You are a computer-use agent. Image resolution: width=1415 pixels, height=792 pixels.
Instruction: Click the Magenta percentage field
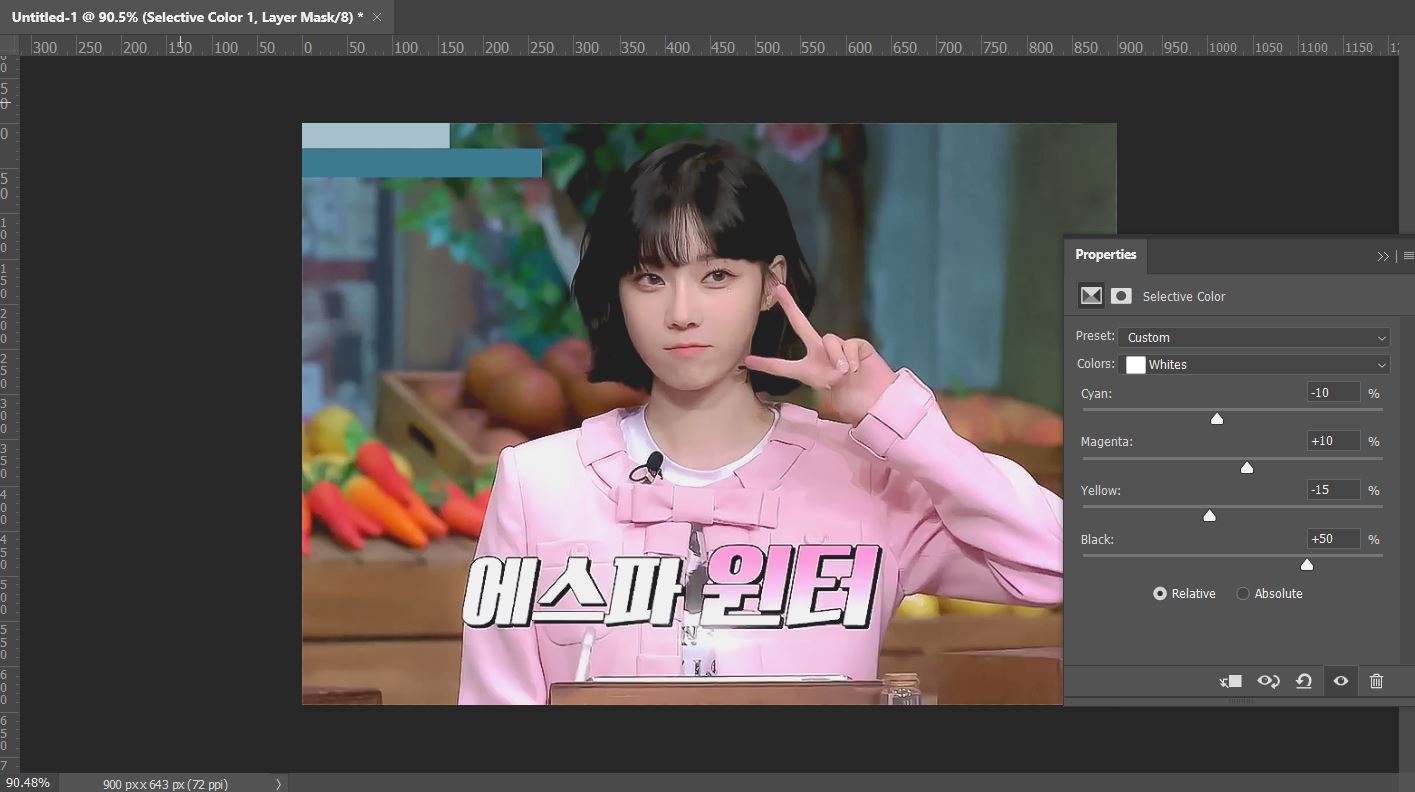1333,441
